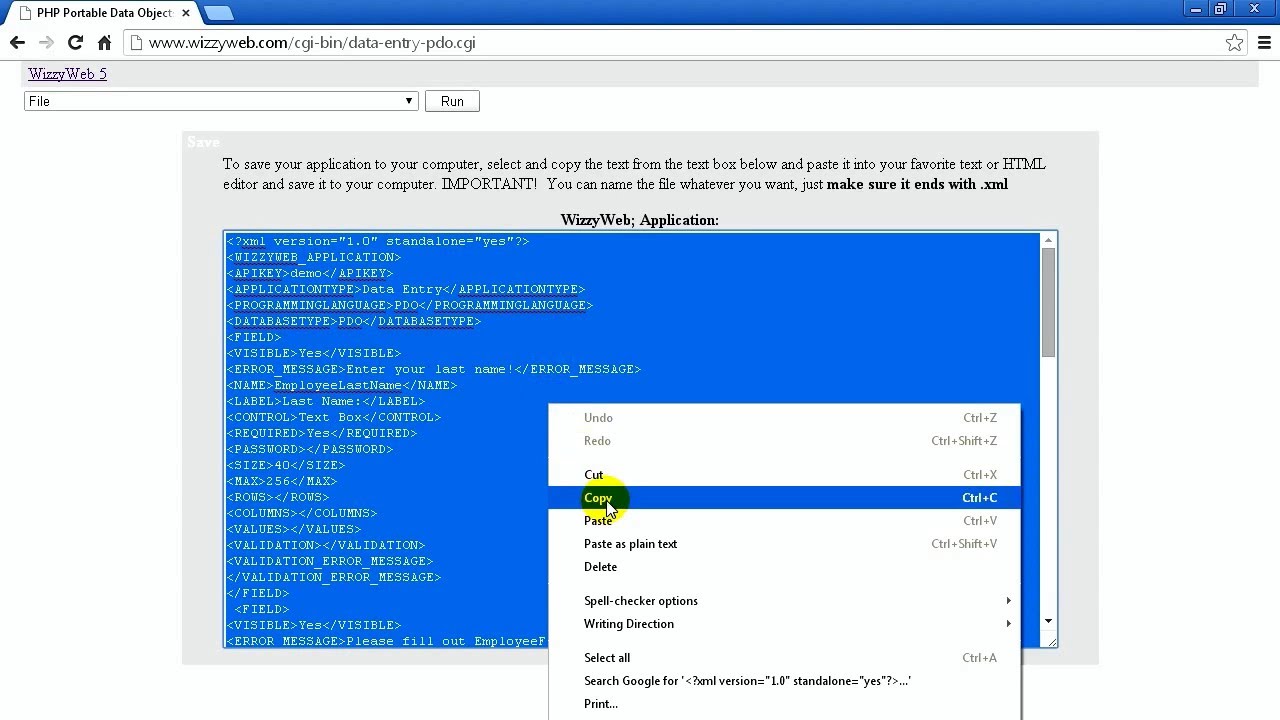This screenshot has width=1280, height=720.
Task: Go back with the browser back arrow
Action: pyautogui.click(x=17, y=43)
